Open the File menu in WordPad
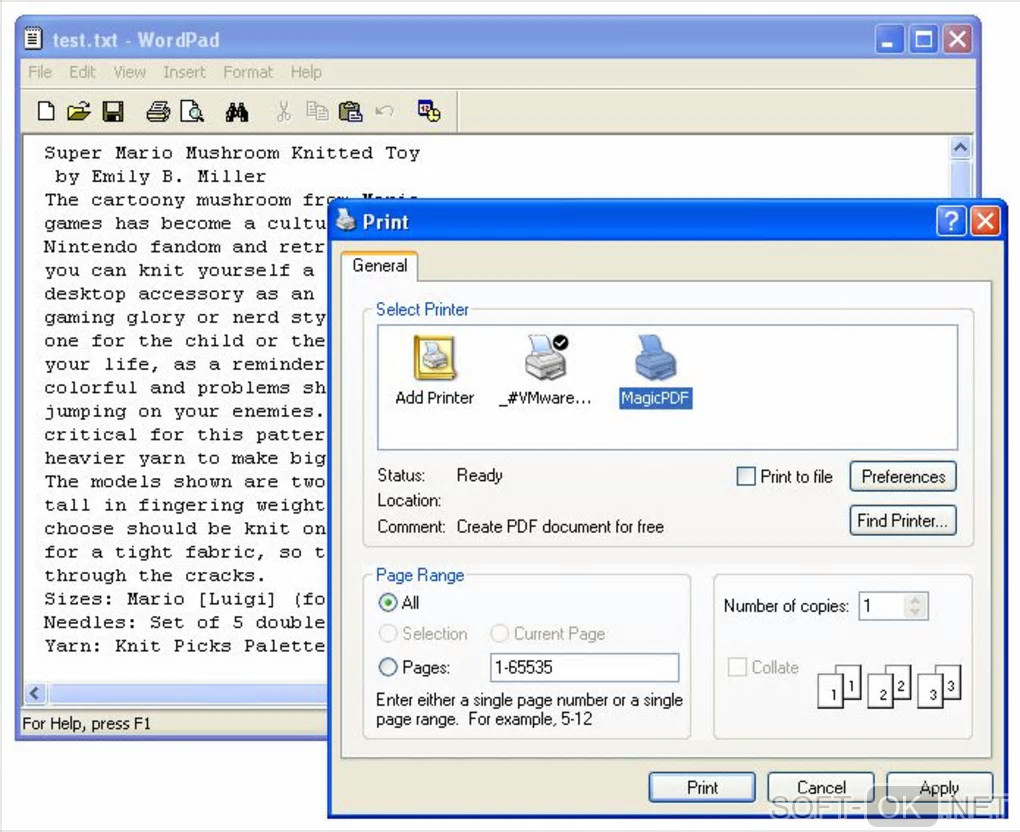 (x=40, y=72)
